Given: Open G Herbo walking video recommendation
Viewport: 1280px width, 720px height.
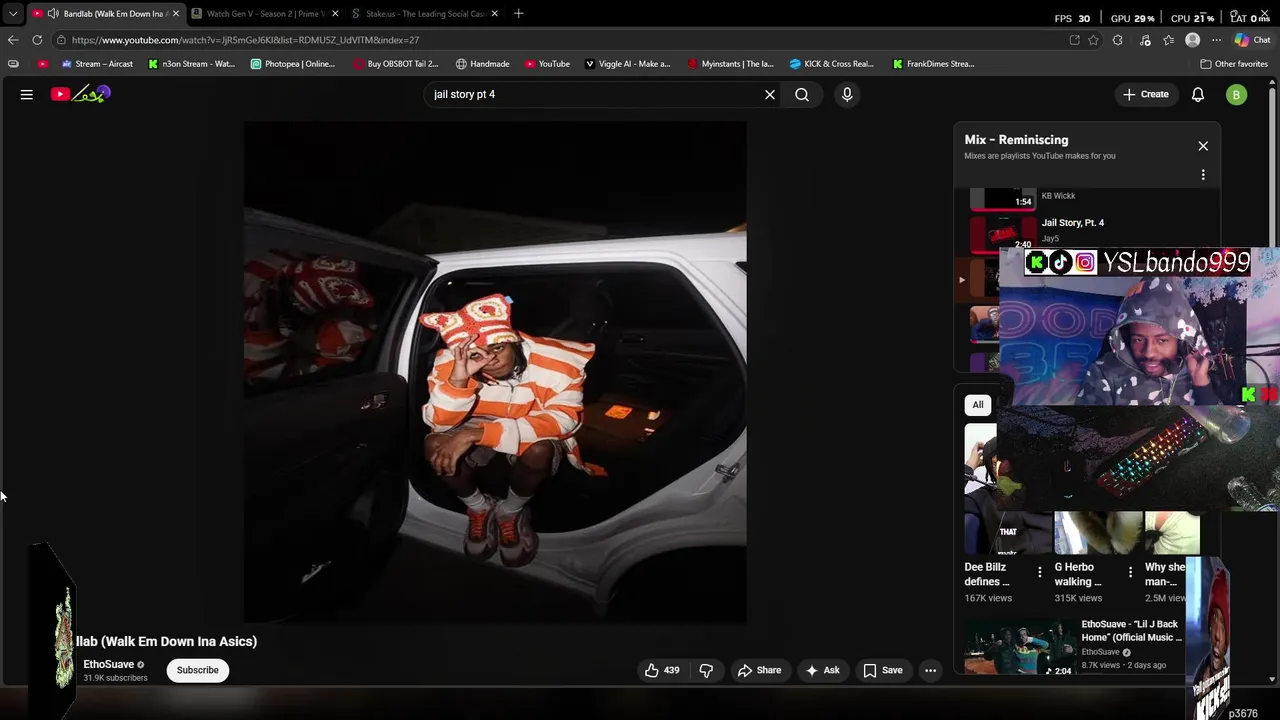Looking at the screenshot, I should (x=1078, y=574).
